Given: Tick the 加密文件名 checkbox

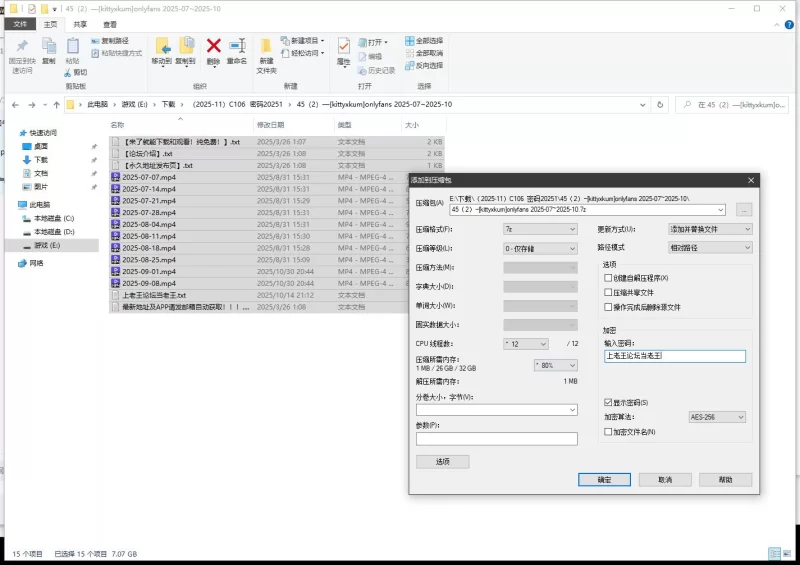Looking at the screenshot, I should [608, 431].
